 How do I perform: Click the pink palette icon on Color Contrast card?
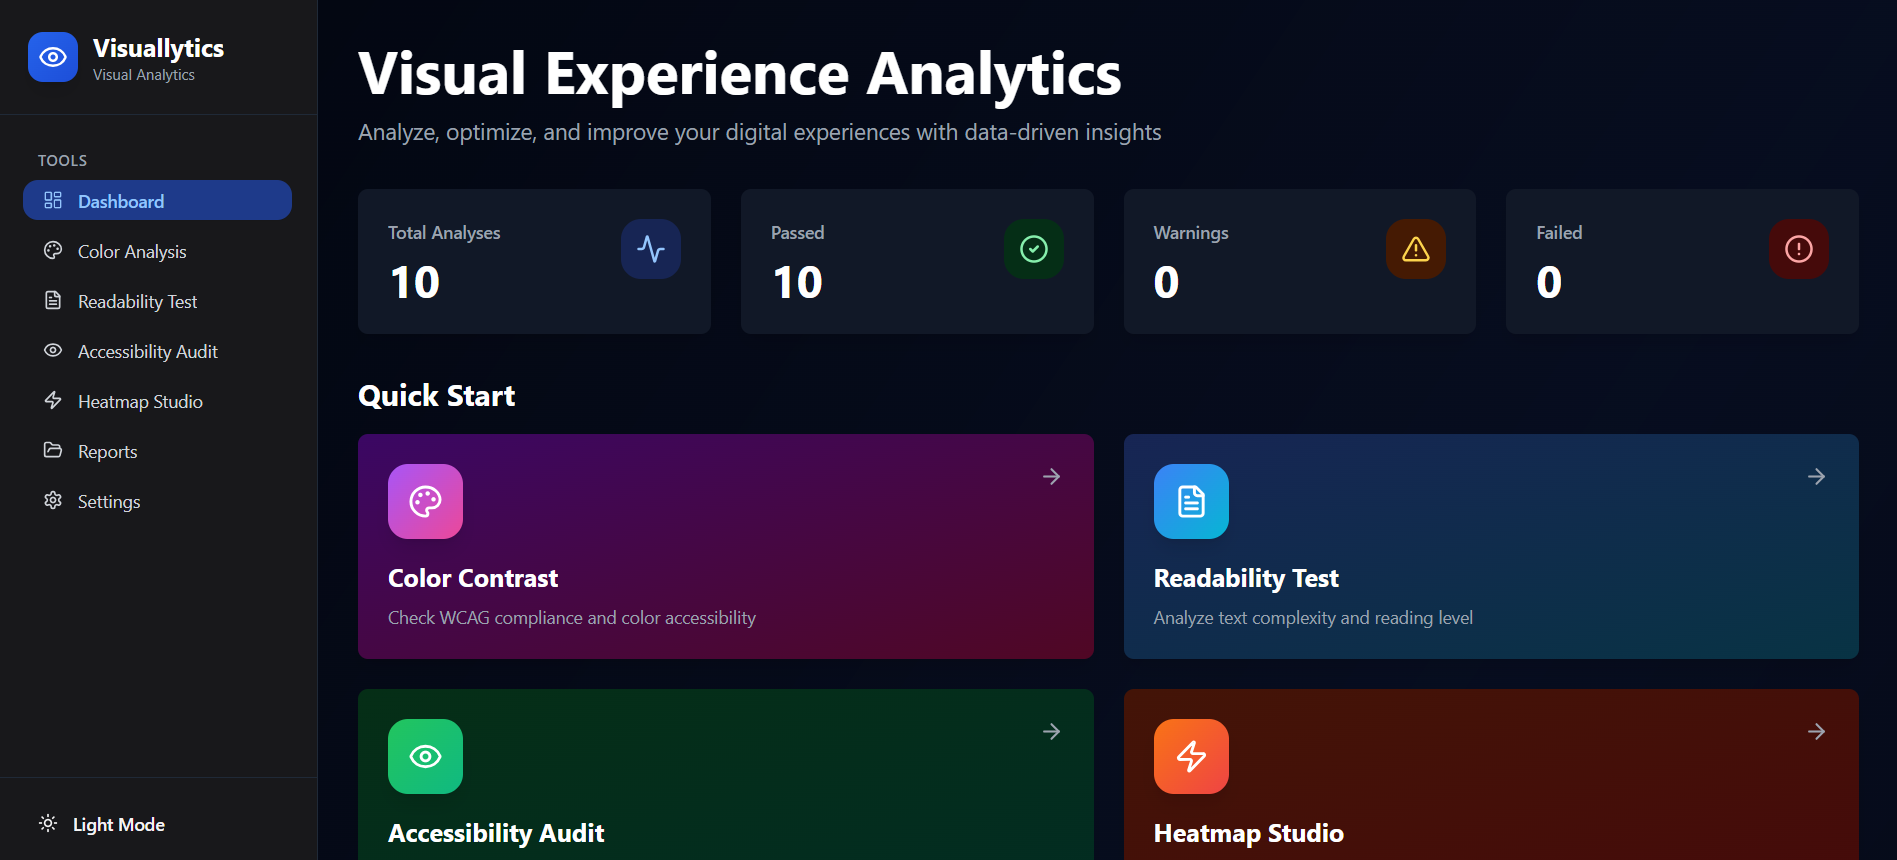(425, 501)
